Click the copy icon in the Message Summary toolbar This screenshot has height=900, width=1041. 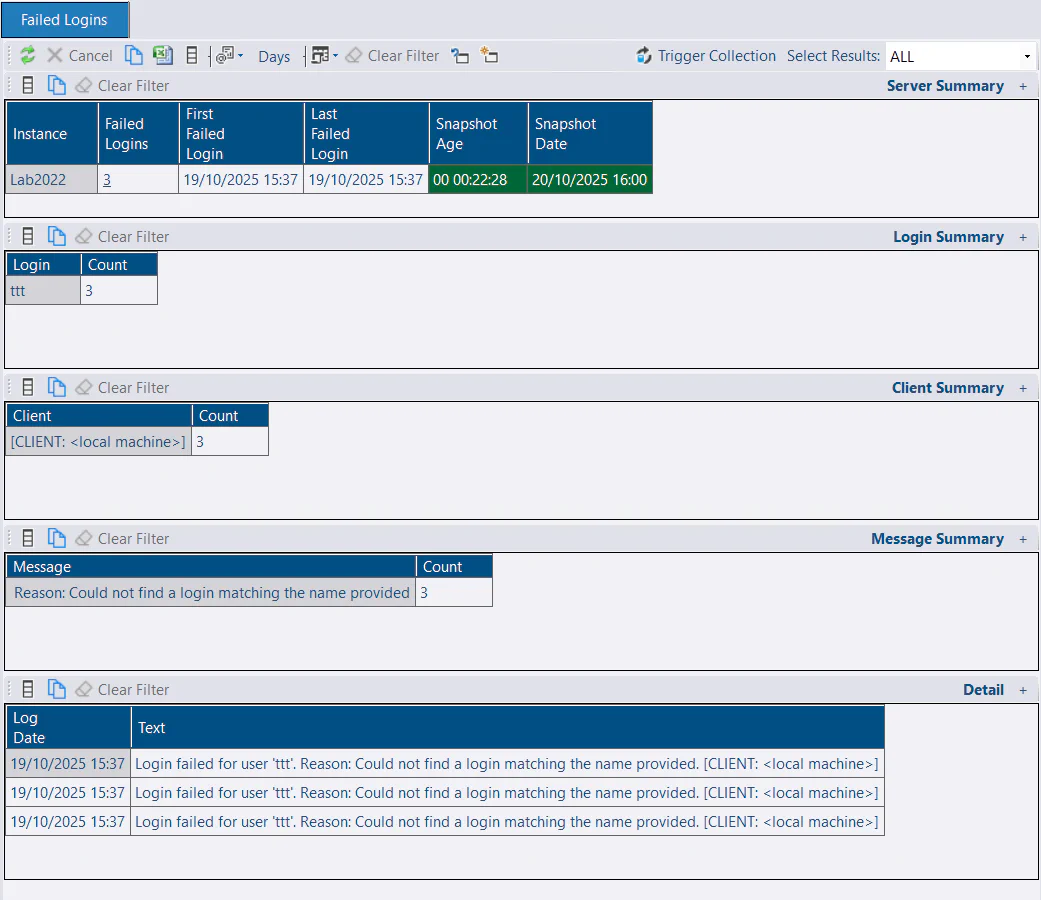pyautogui.click(x=55, y=538)
